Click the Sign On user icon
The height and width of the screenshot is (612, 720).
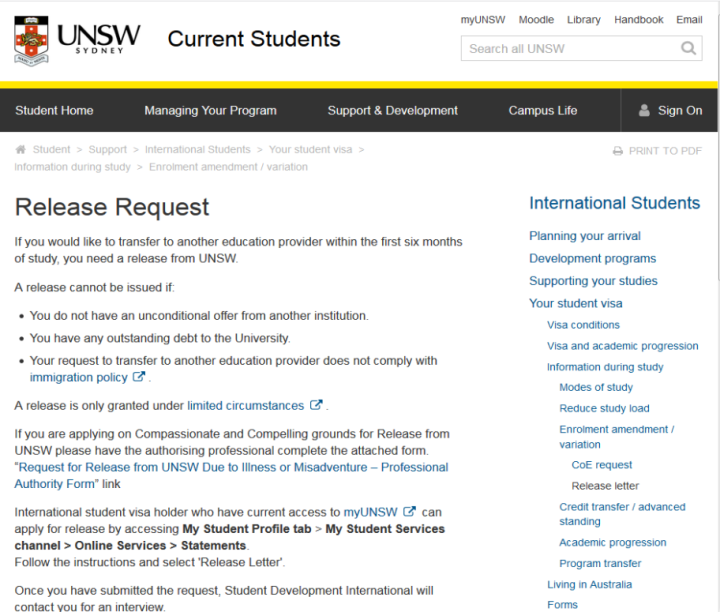(644, 110)
